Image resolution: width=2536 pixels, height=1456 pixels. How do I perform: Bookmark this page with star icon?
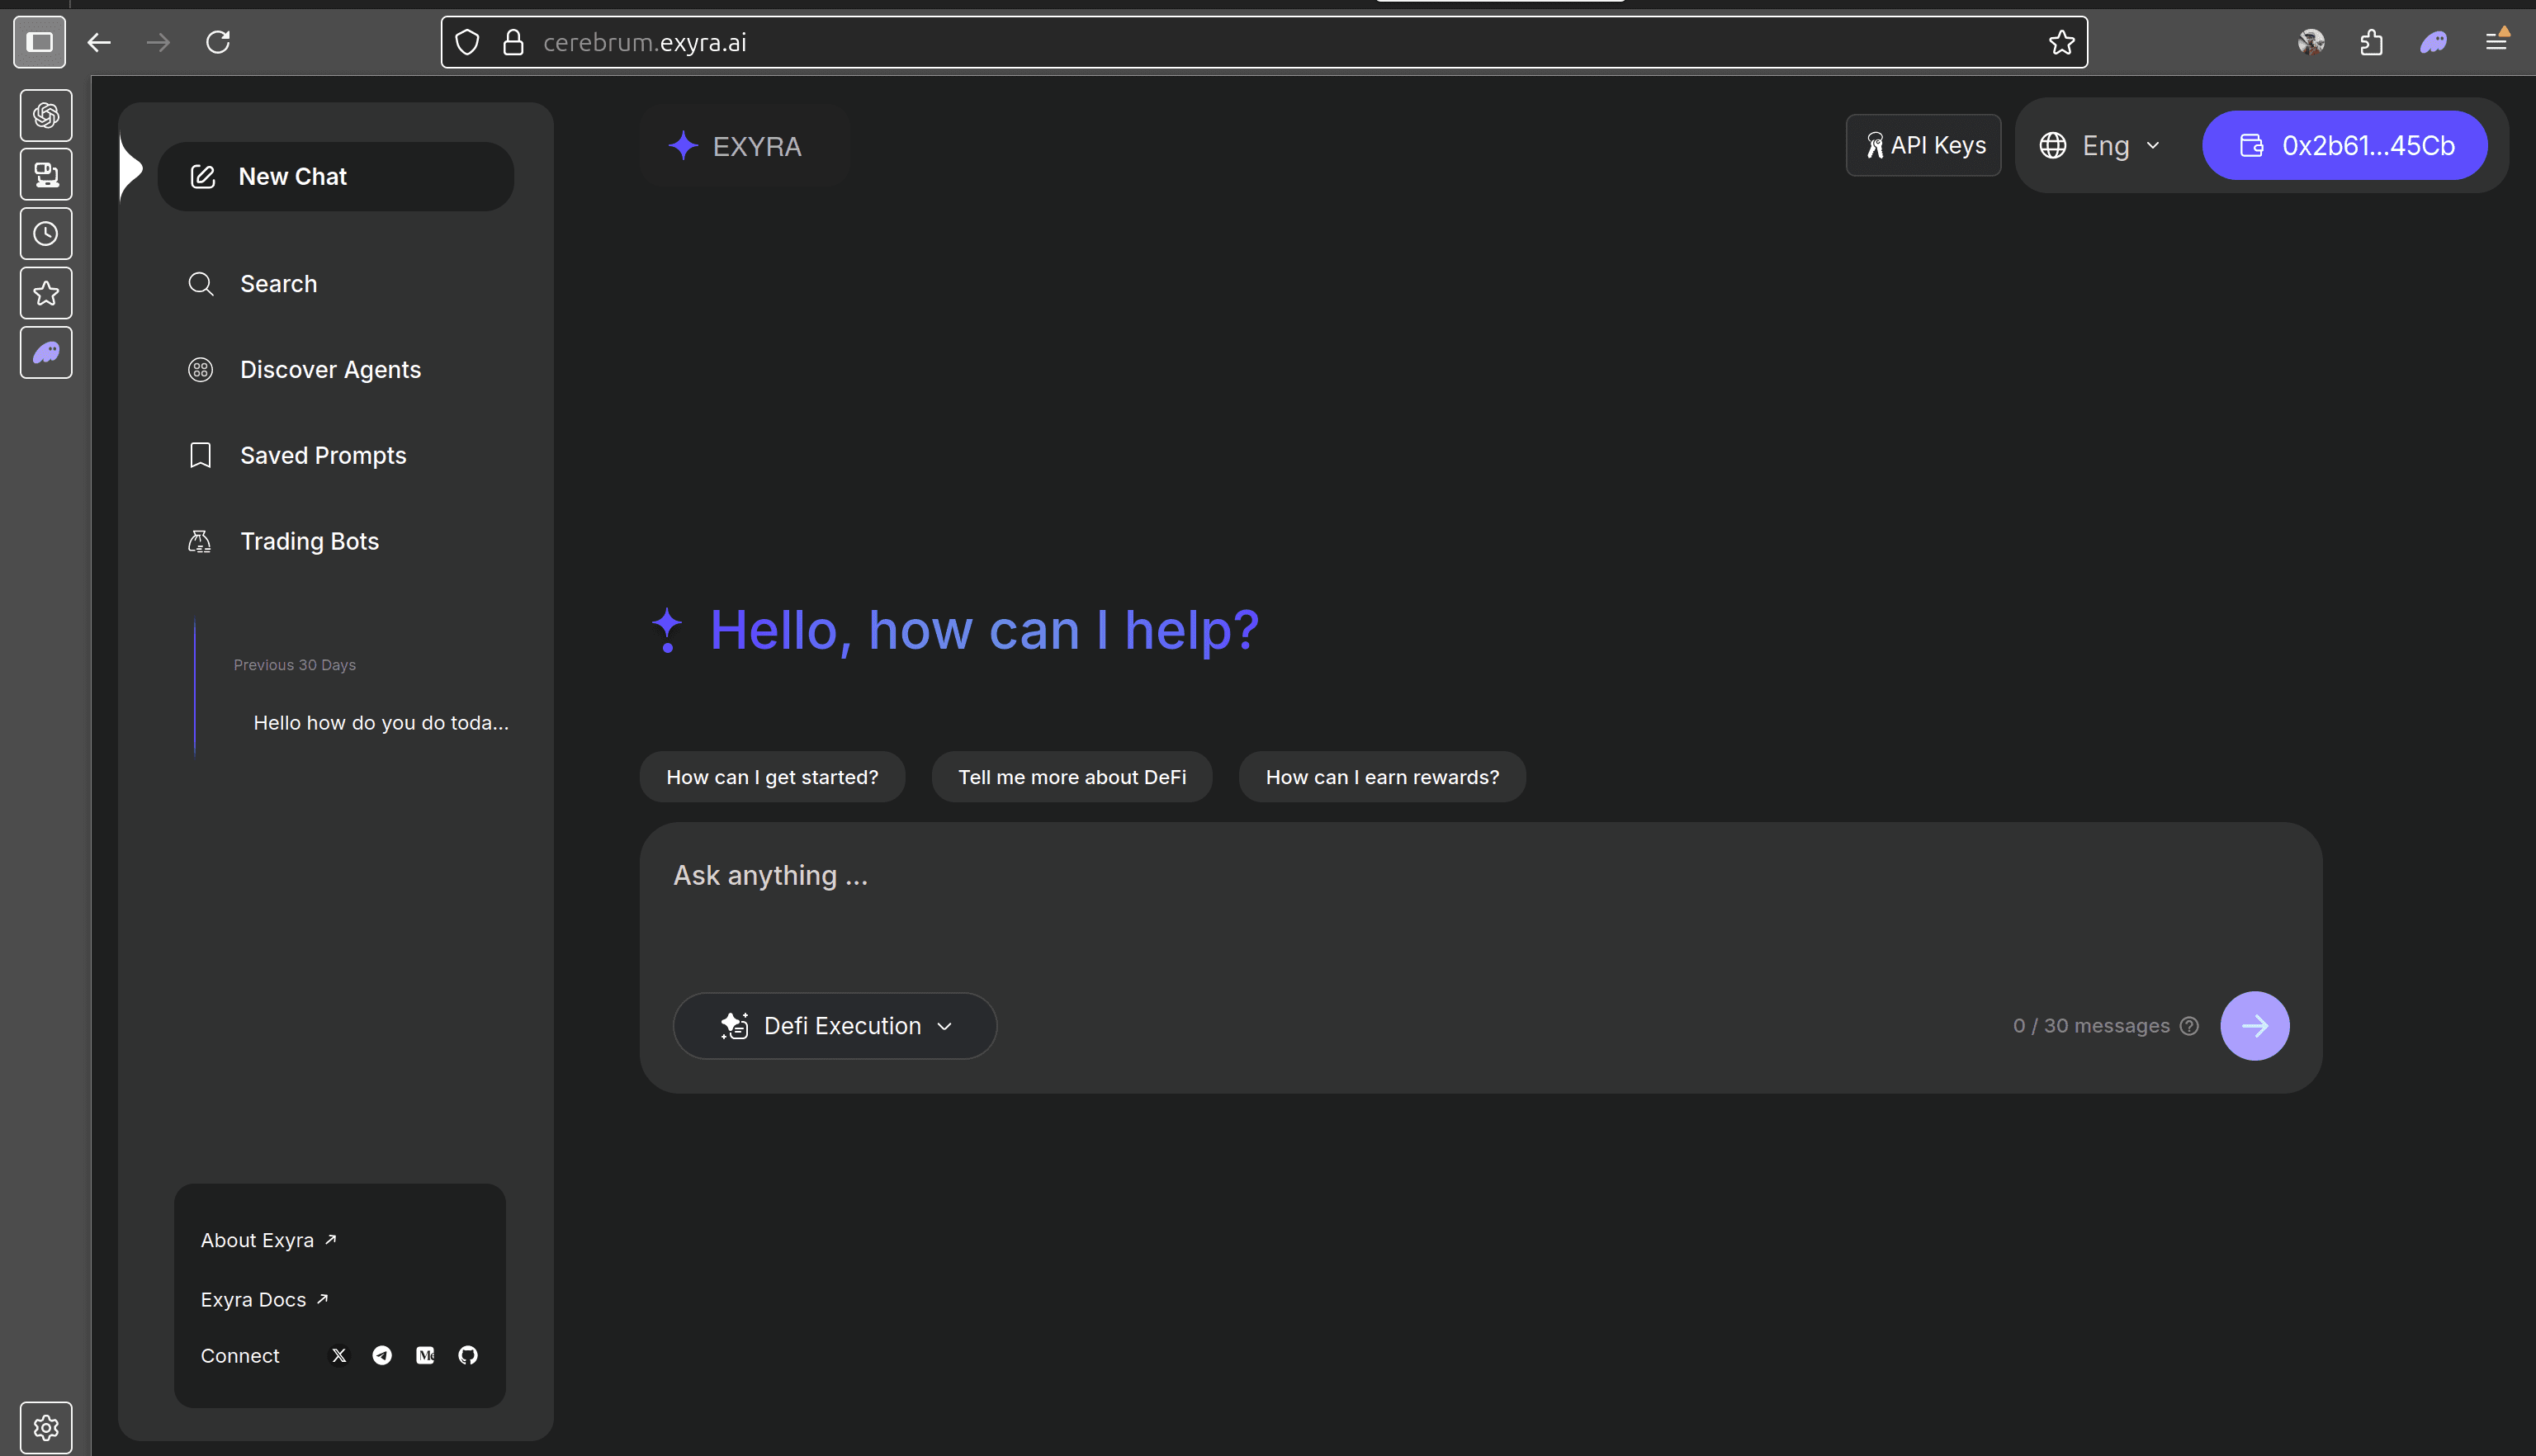coord(2061,42)
